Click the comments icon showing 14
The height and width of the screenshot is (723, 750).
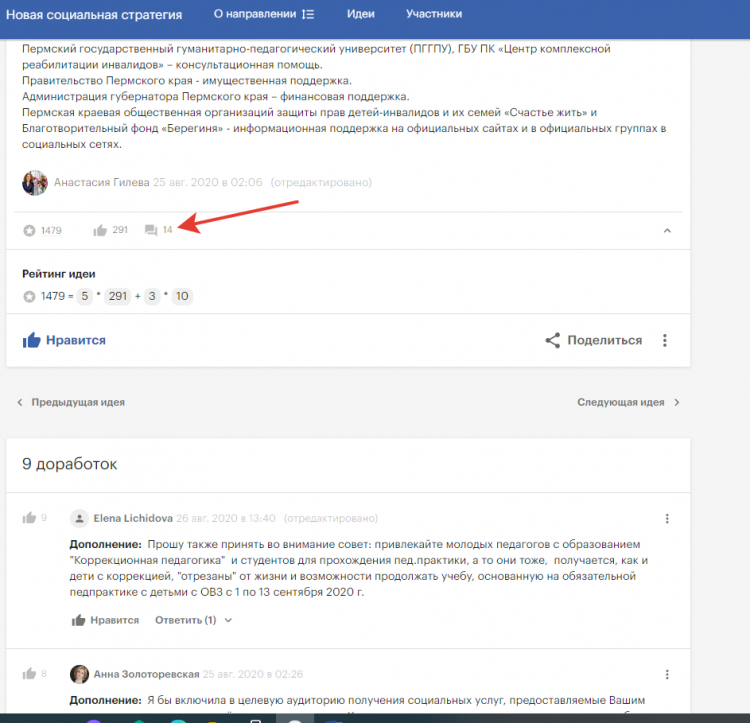pyautogui.click(x=151, y=231)
